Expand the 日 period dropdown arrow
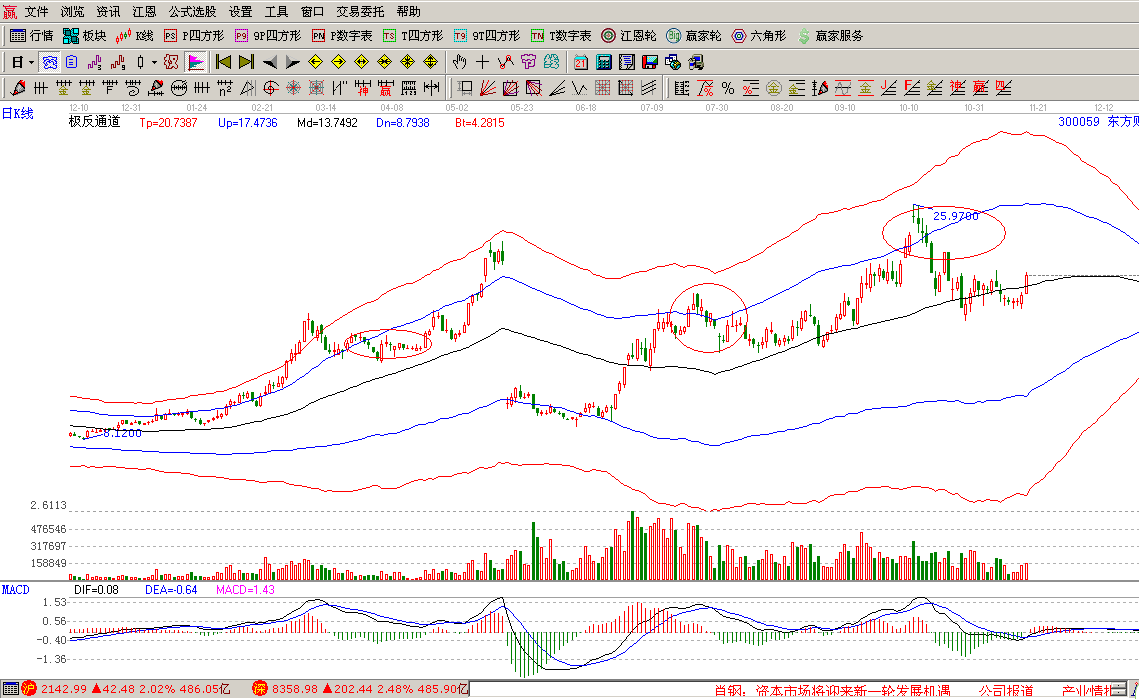 [x=30, y=62]
